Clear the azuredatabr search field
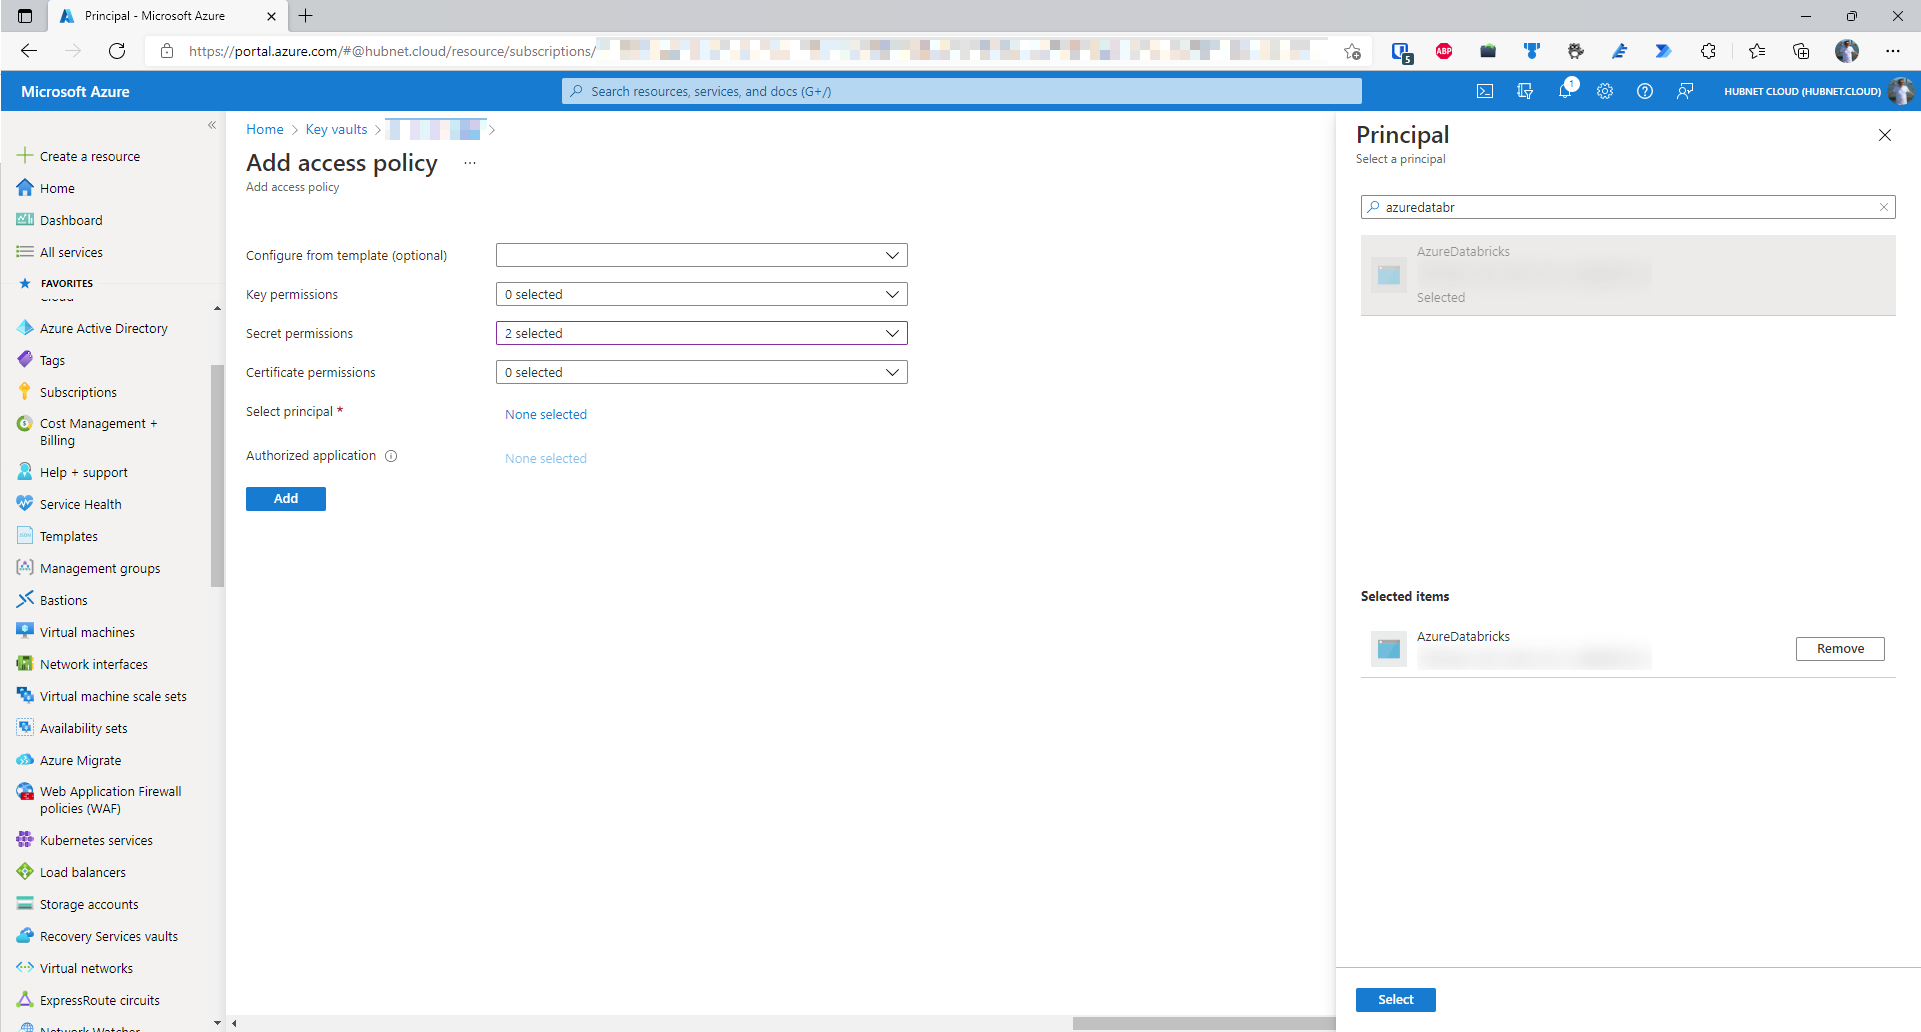This screenshot has width=1921, height=1032. 1883,207
